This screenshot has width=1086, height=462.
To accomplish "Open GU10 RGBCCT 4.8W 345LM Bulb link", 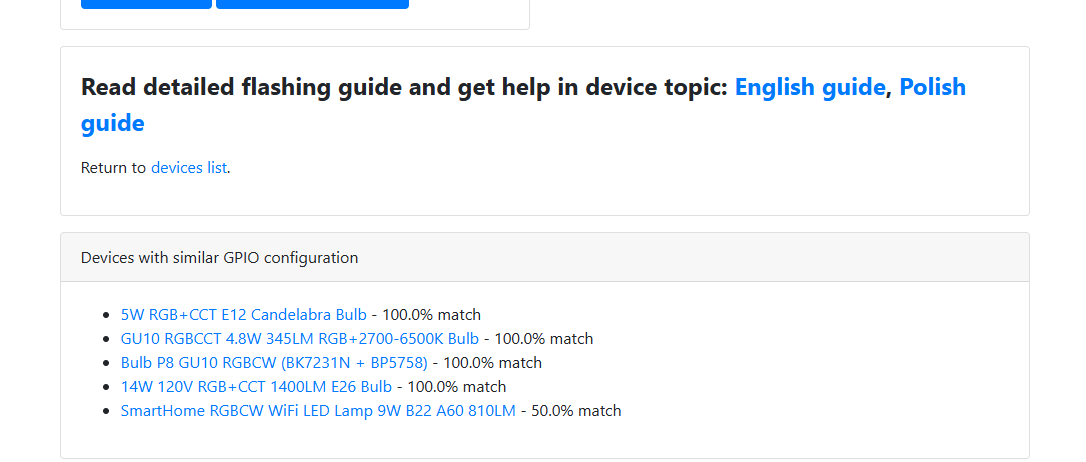I will [x=299, y=338].
